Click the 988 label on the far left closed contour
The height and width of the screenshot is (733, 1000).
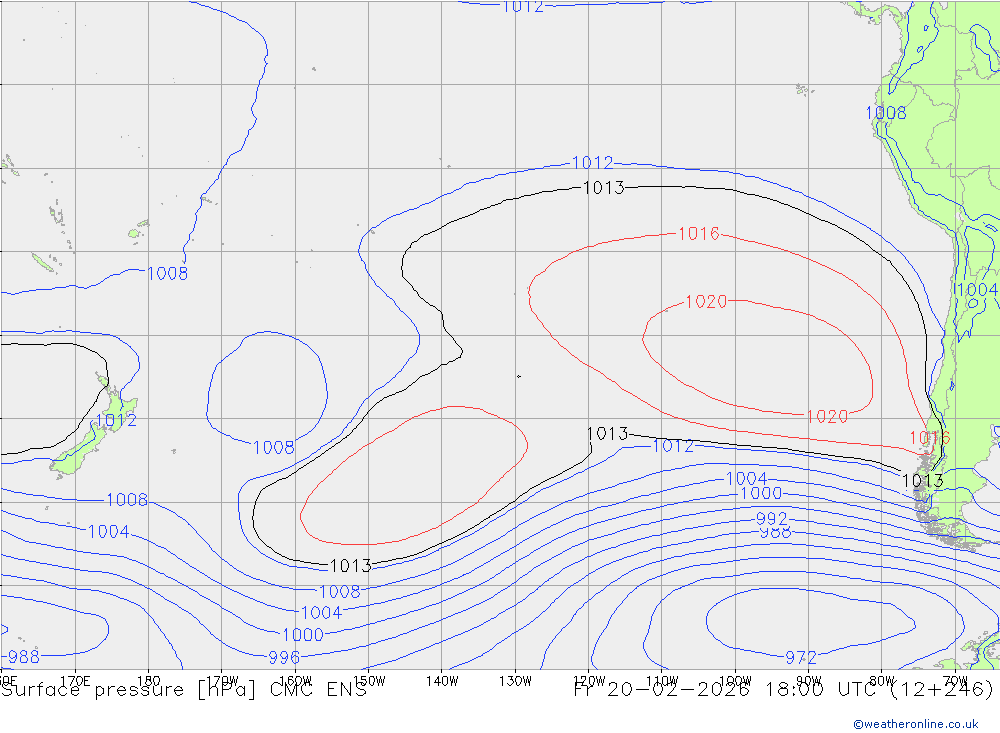(24, 656)
